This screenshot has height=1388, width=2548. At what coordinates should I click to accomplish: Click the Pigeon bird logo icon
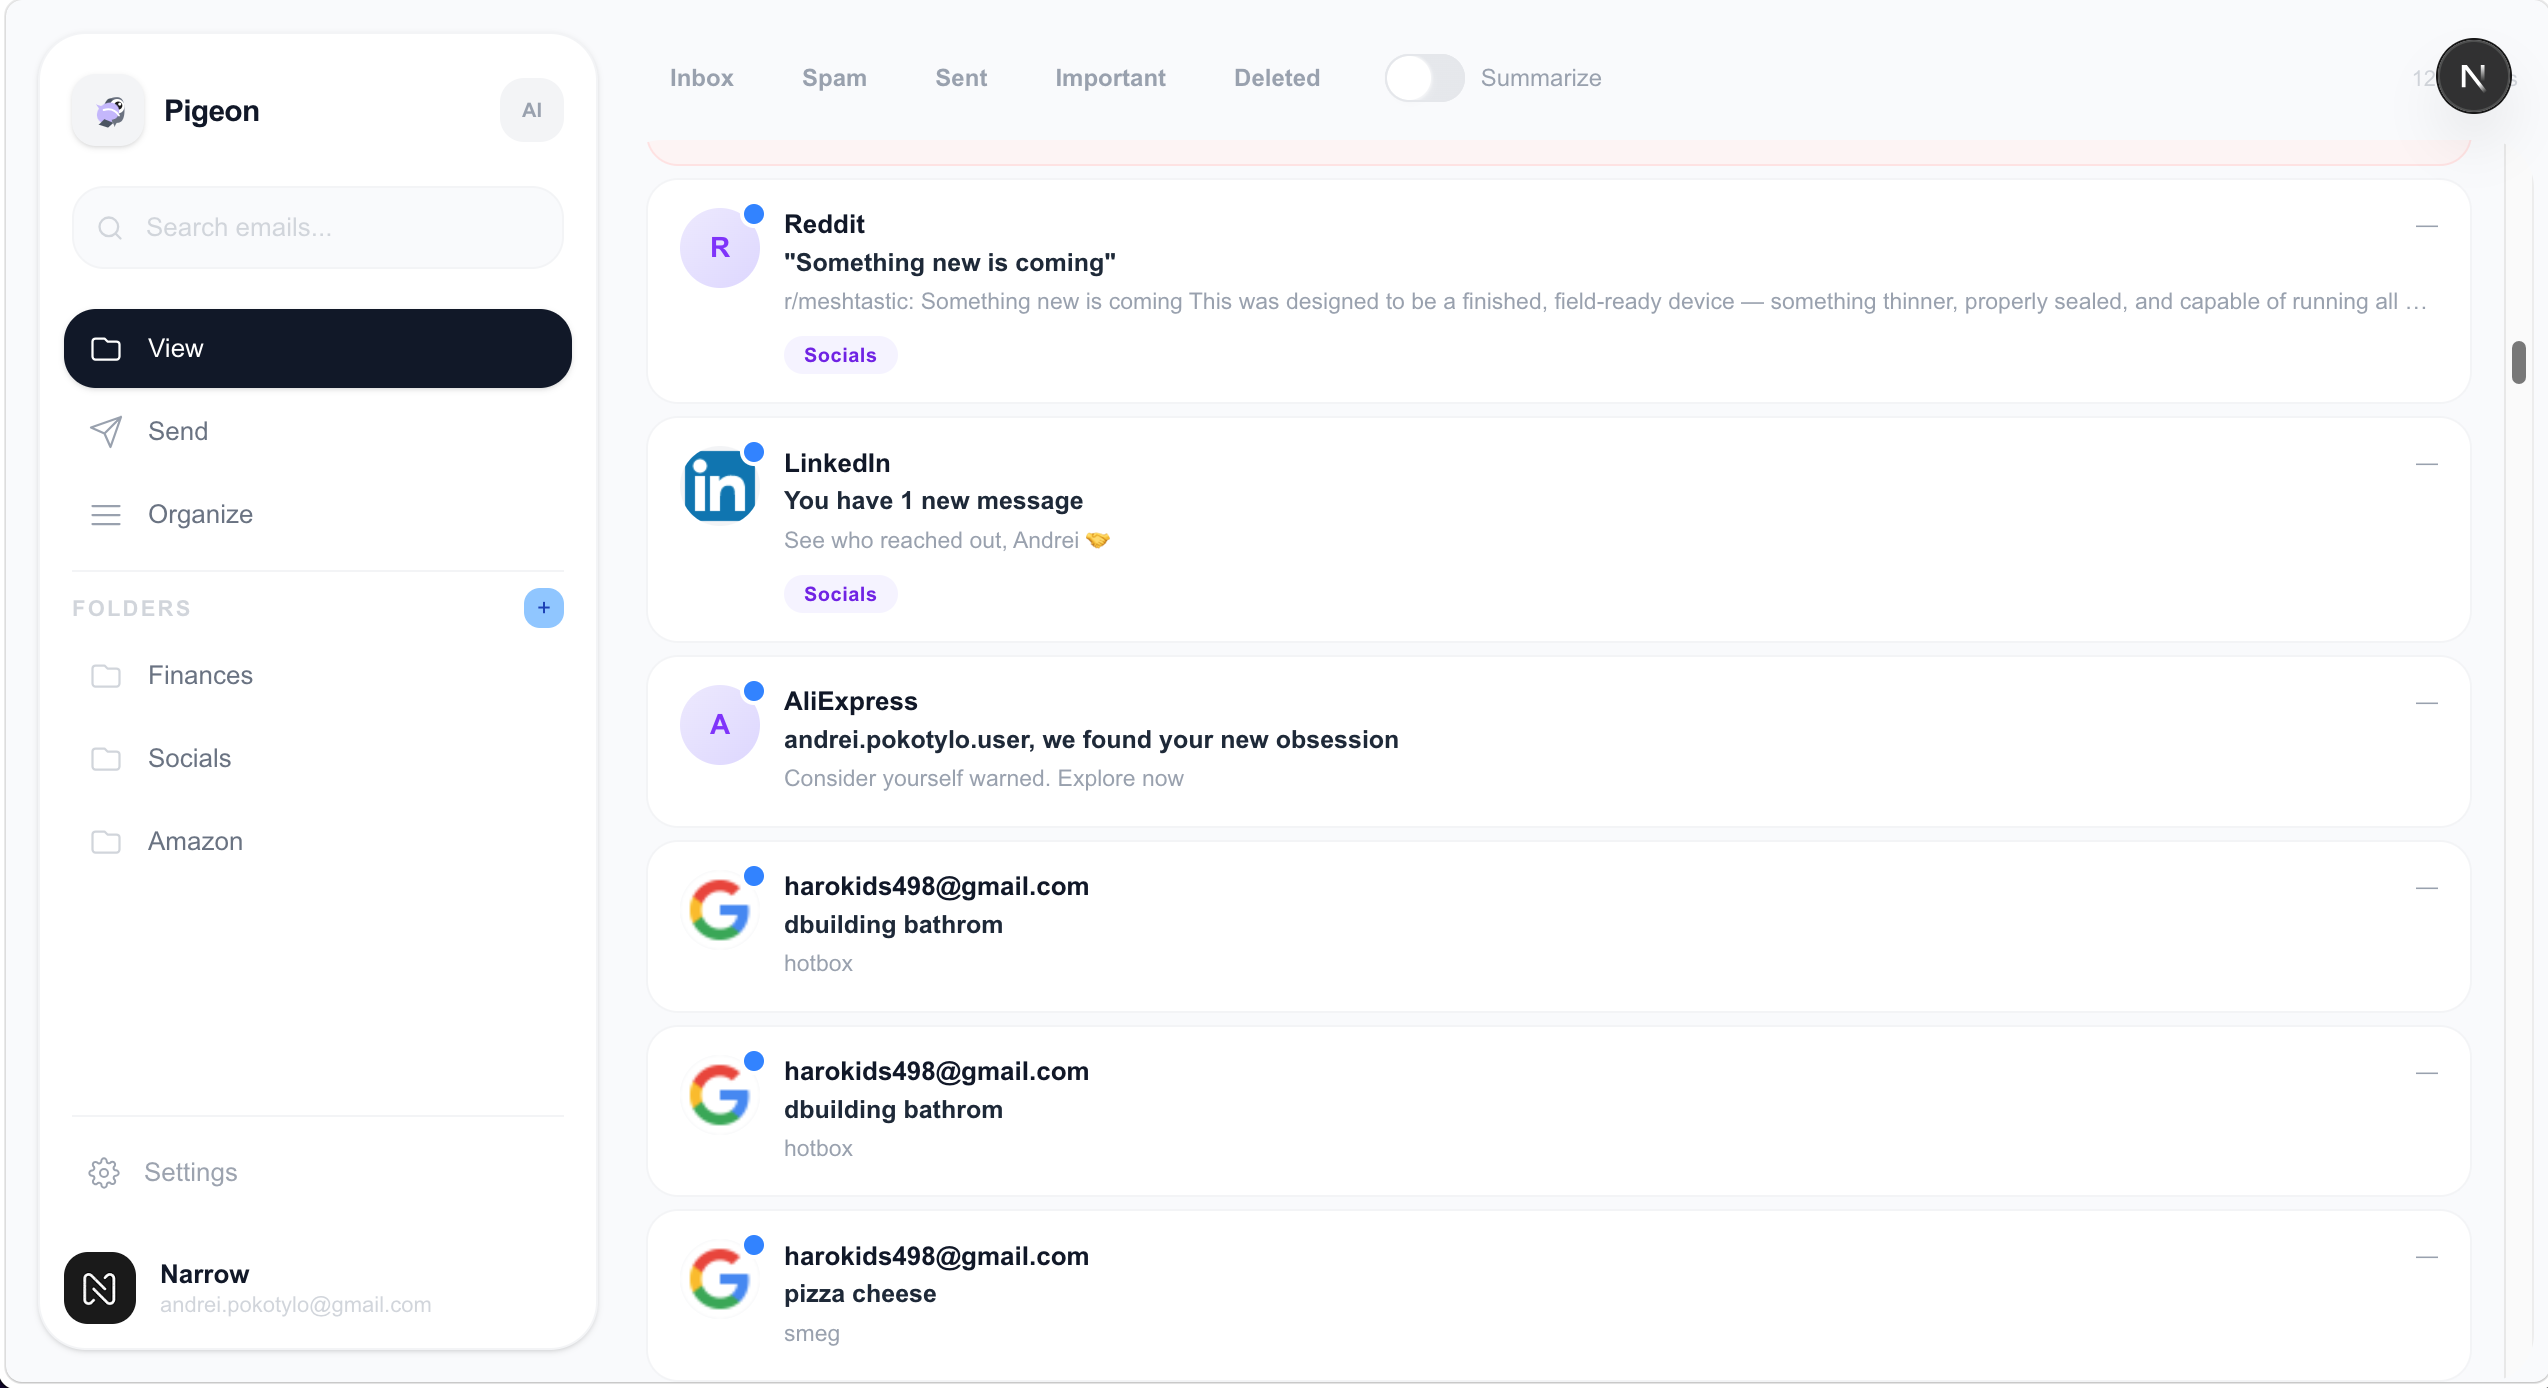click(x=109, y=111)
